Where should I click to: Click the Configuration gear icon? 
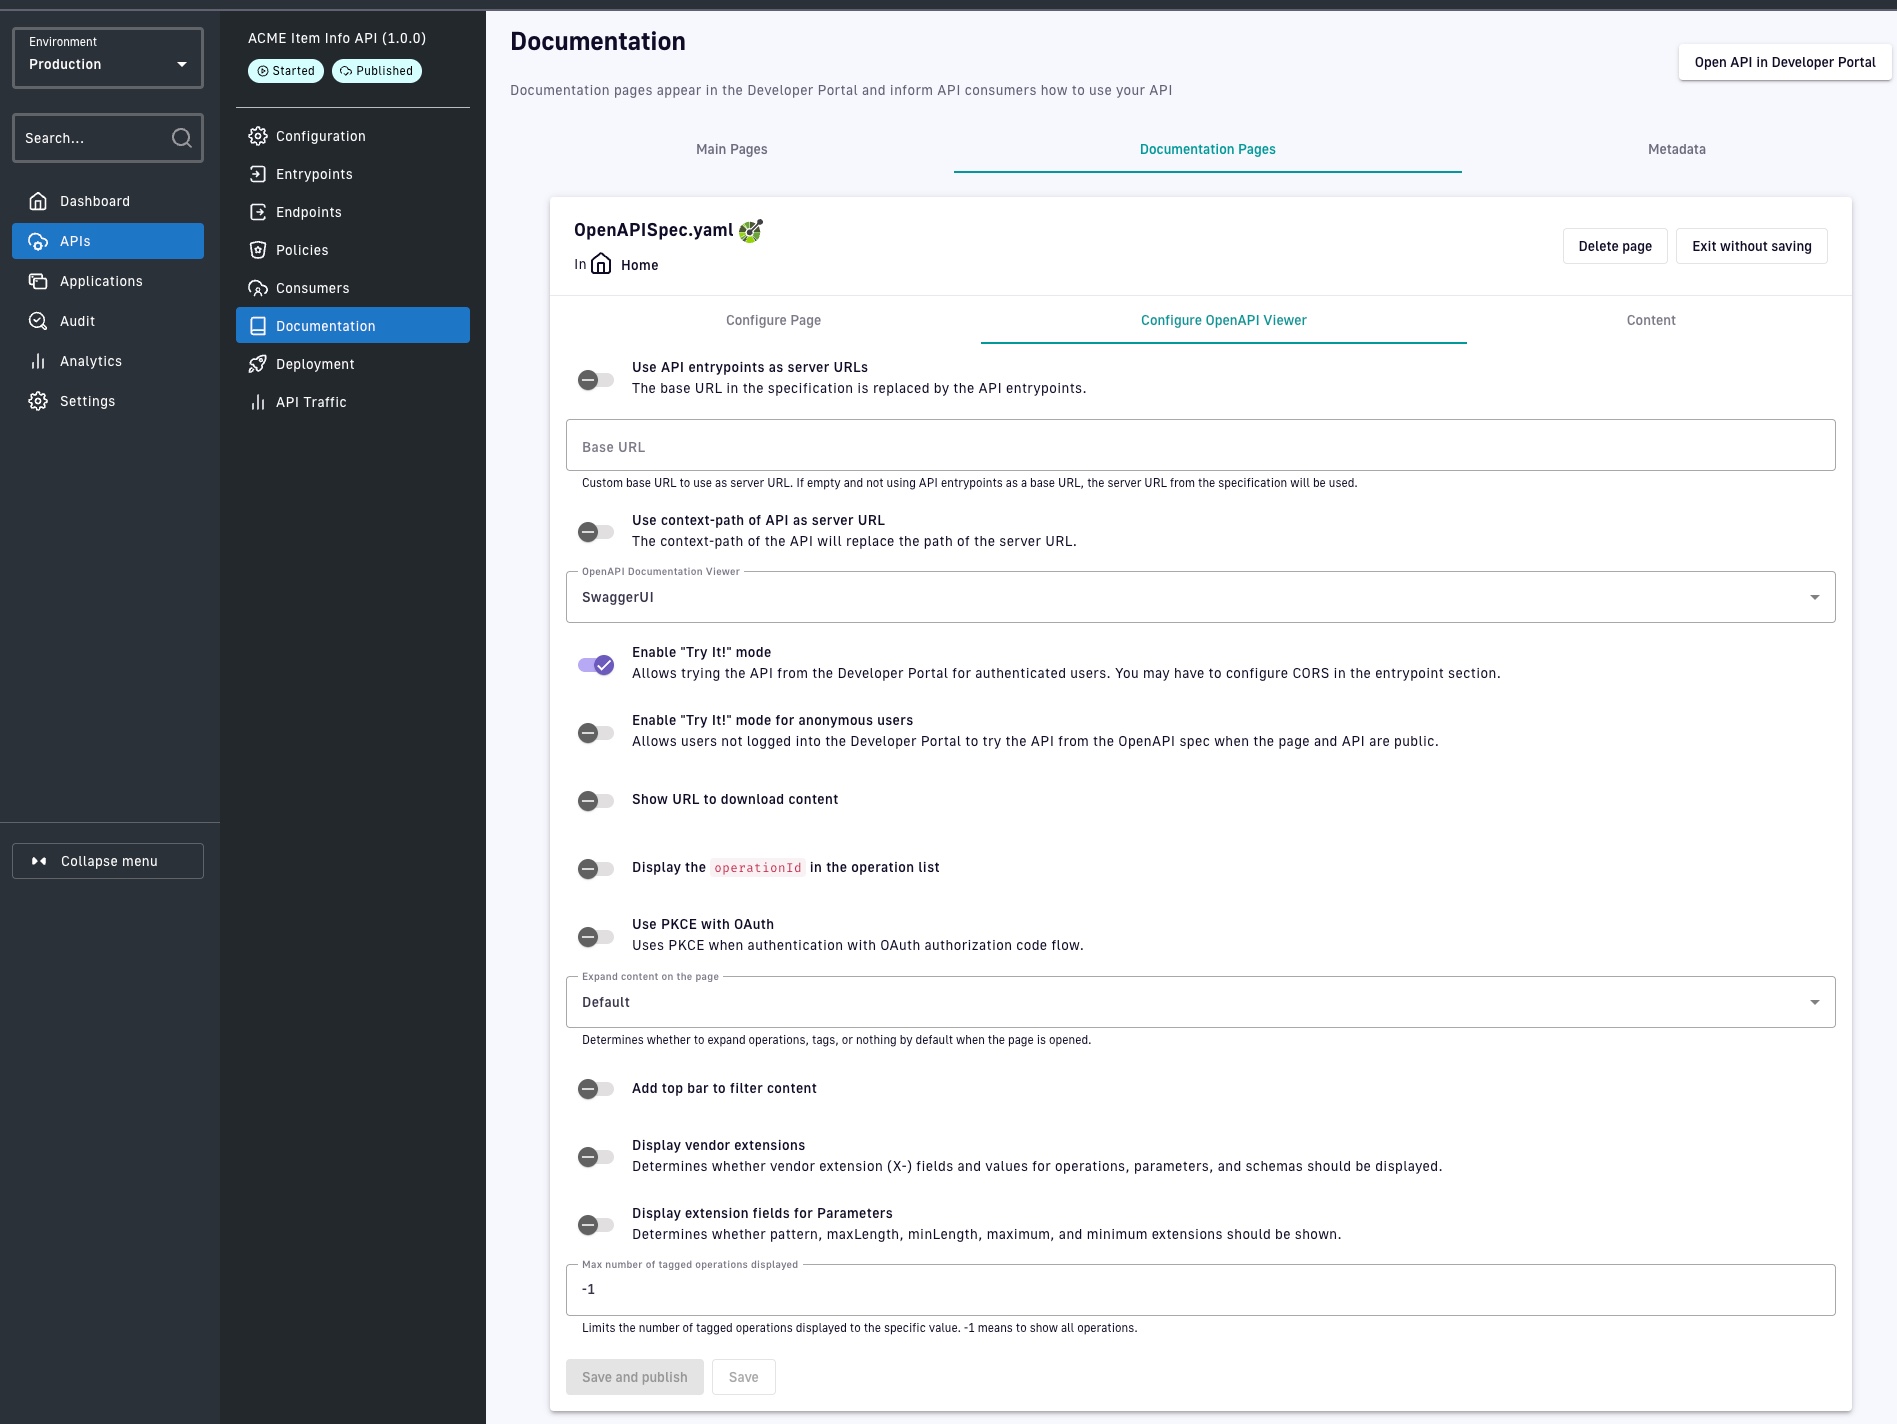tap(258, 136)
